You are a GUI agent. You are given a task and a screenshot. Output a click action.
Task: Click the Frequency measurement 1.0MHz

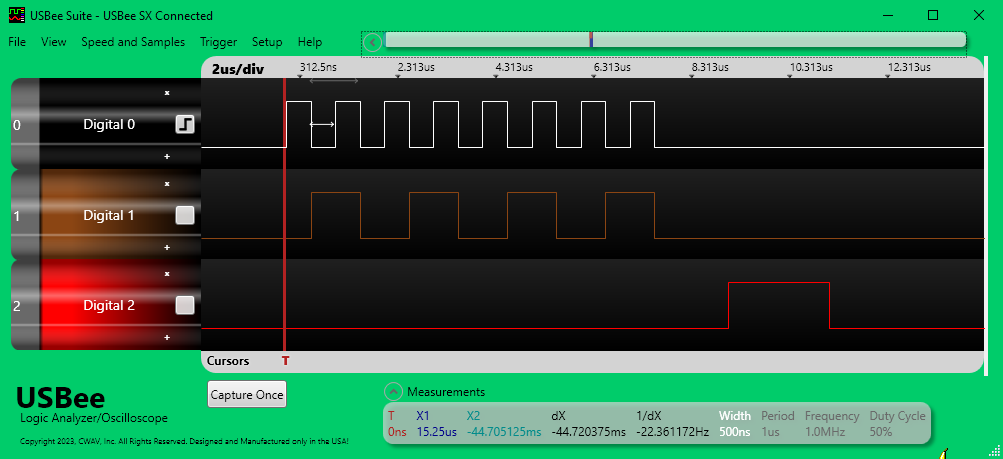(x=825, y=432)
